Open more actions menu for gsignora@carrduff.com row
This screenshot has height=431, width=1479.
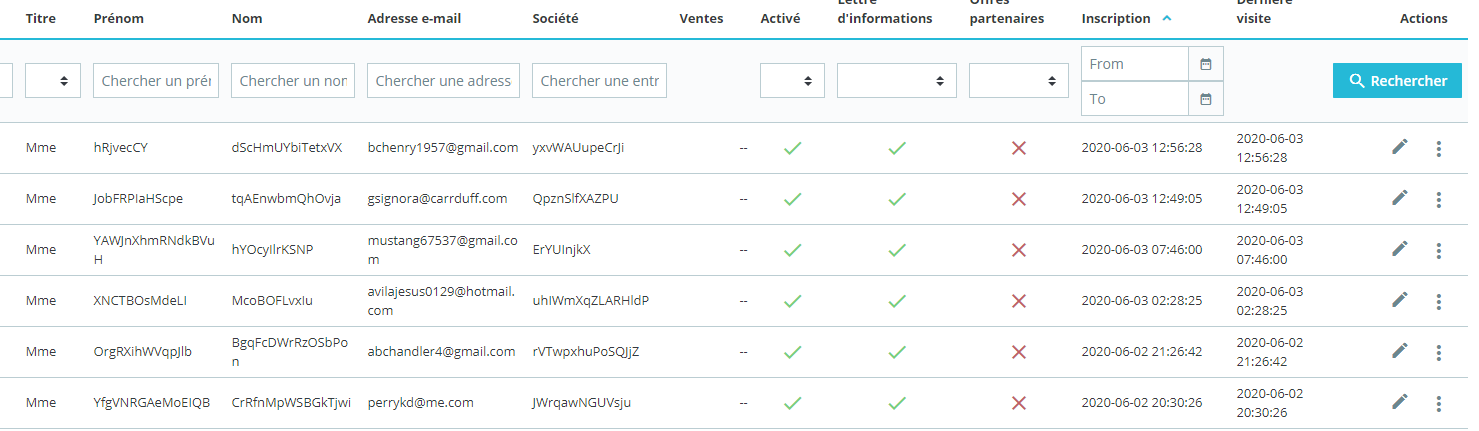1439,200
